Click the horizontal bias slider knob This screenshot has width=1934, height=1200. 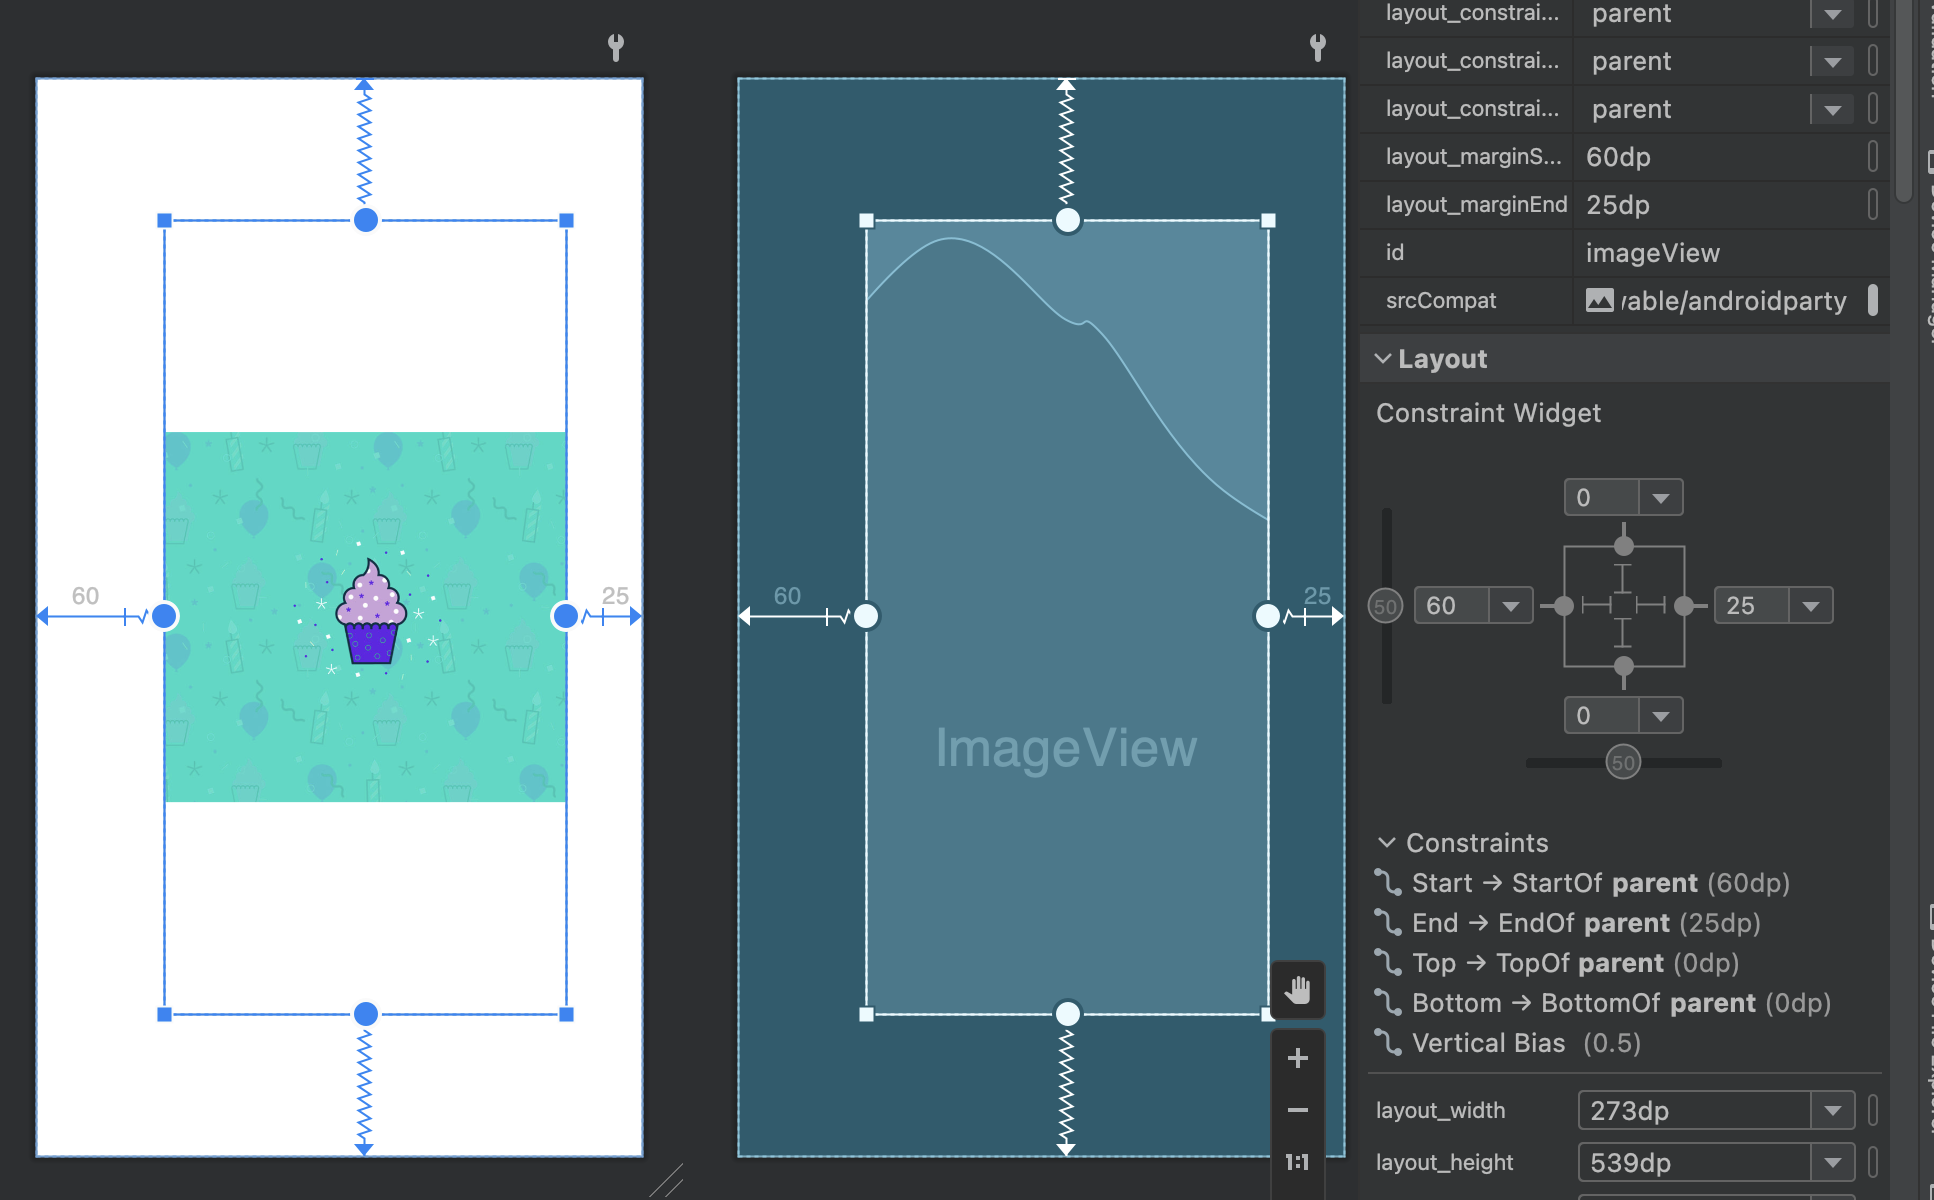1623,763
